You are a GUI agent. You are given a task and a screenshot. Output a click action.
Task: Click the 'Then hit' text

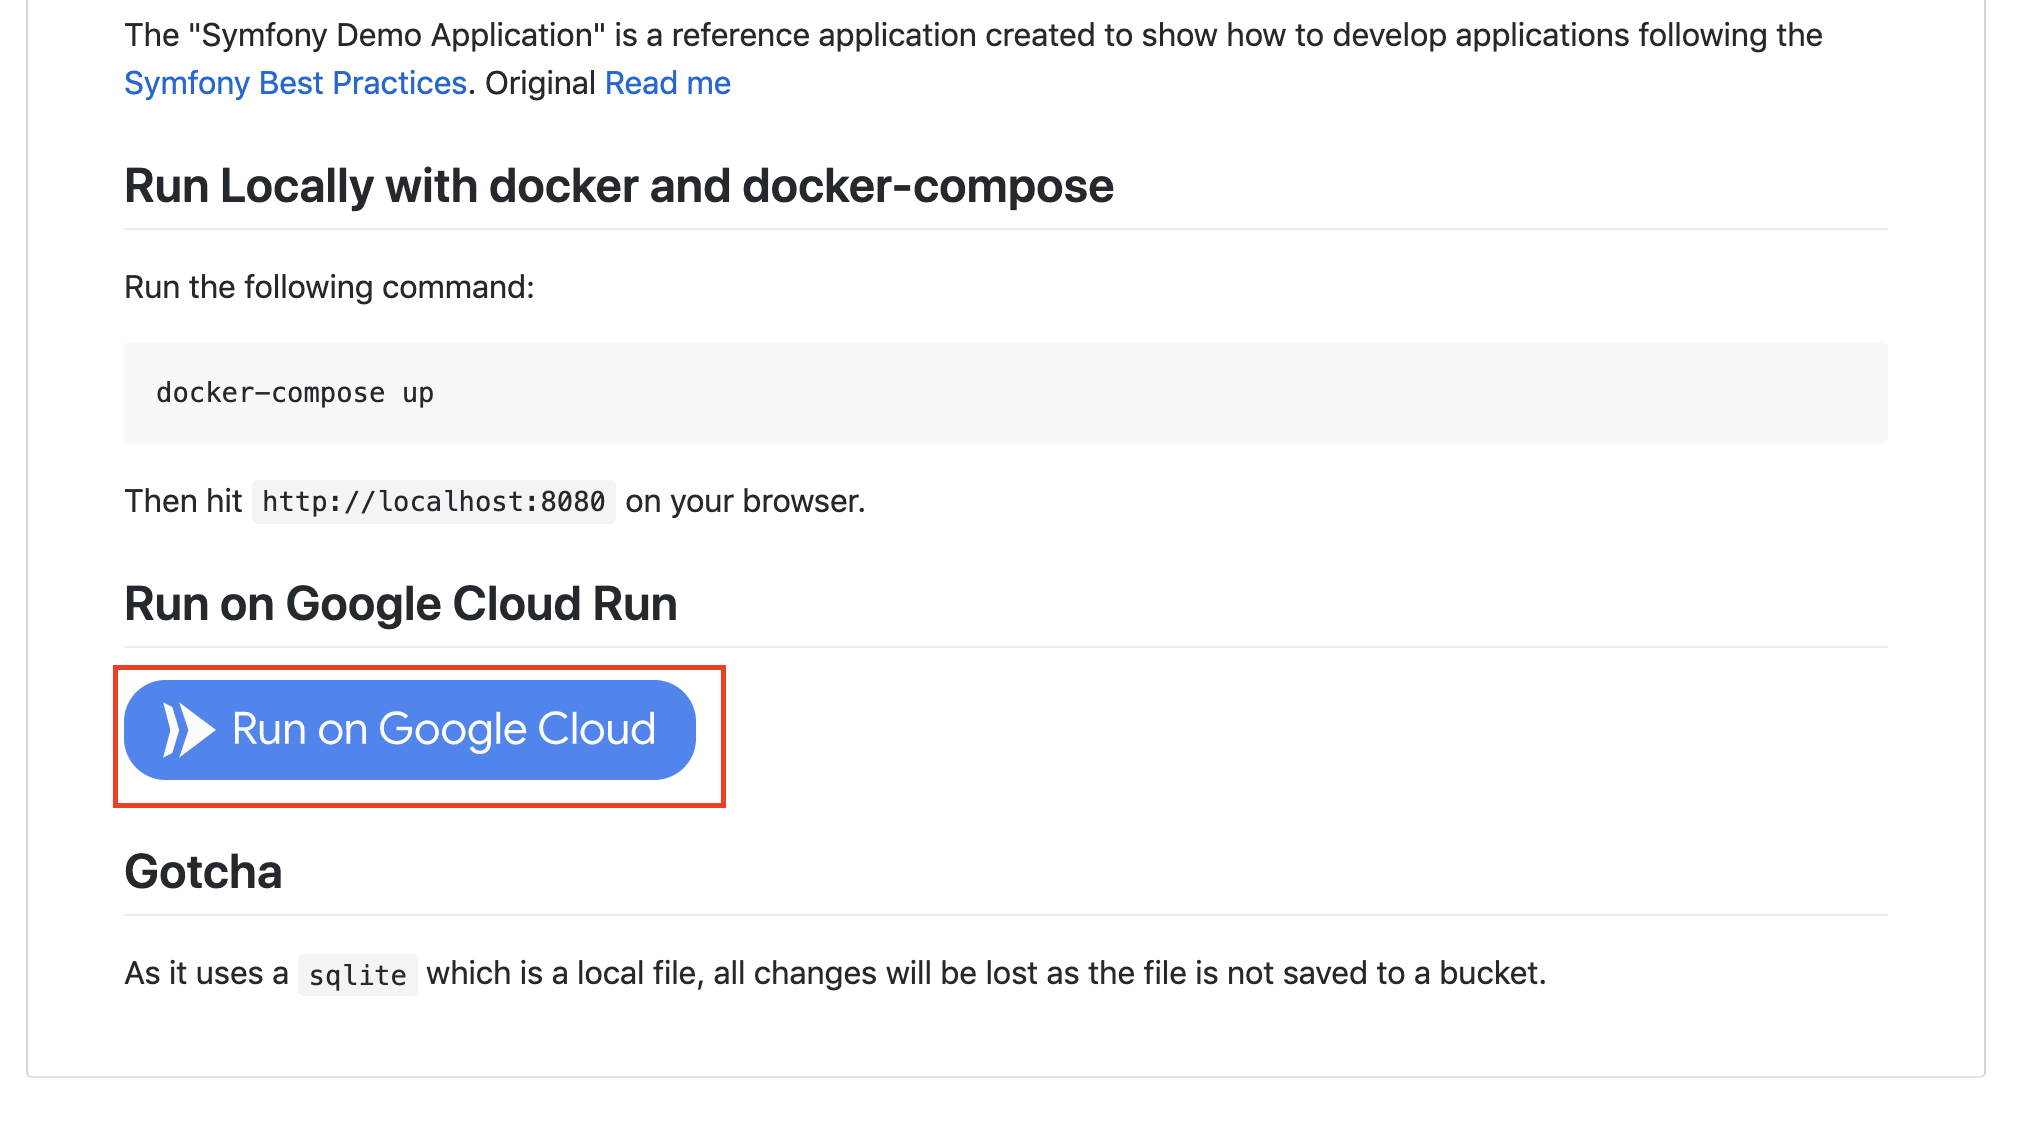183,501
